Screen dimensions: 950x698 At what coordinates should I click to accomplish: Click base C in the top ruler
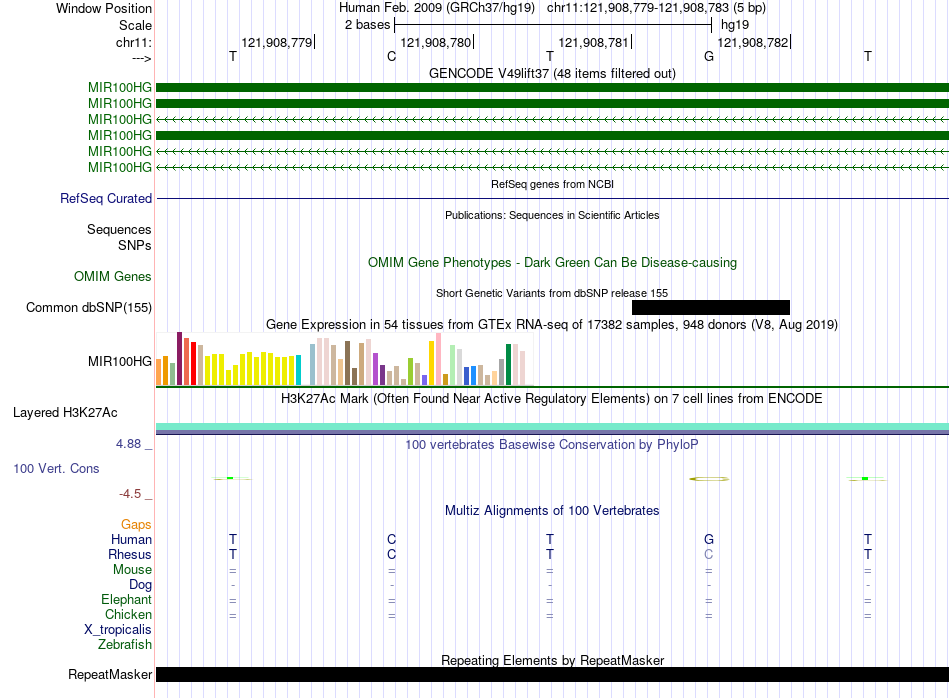tap(391, 56)
